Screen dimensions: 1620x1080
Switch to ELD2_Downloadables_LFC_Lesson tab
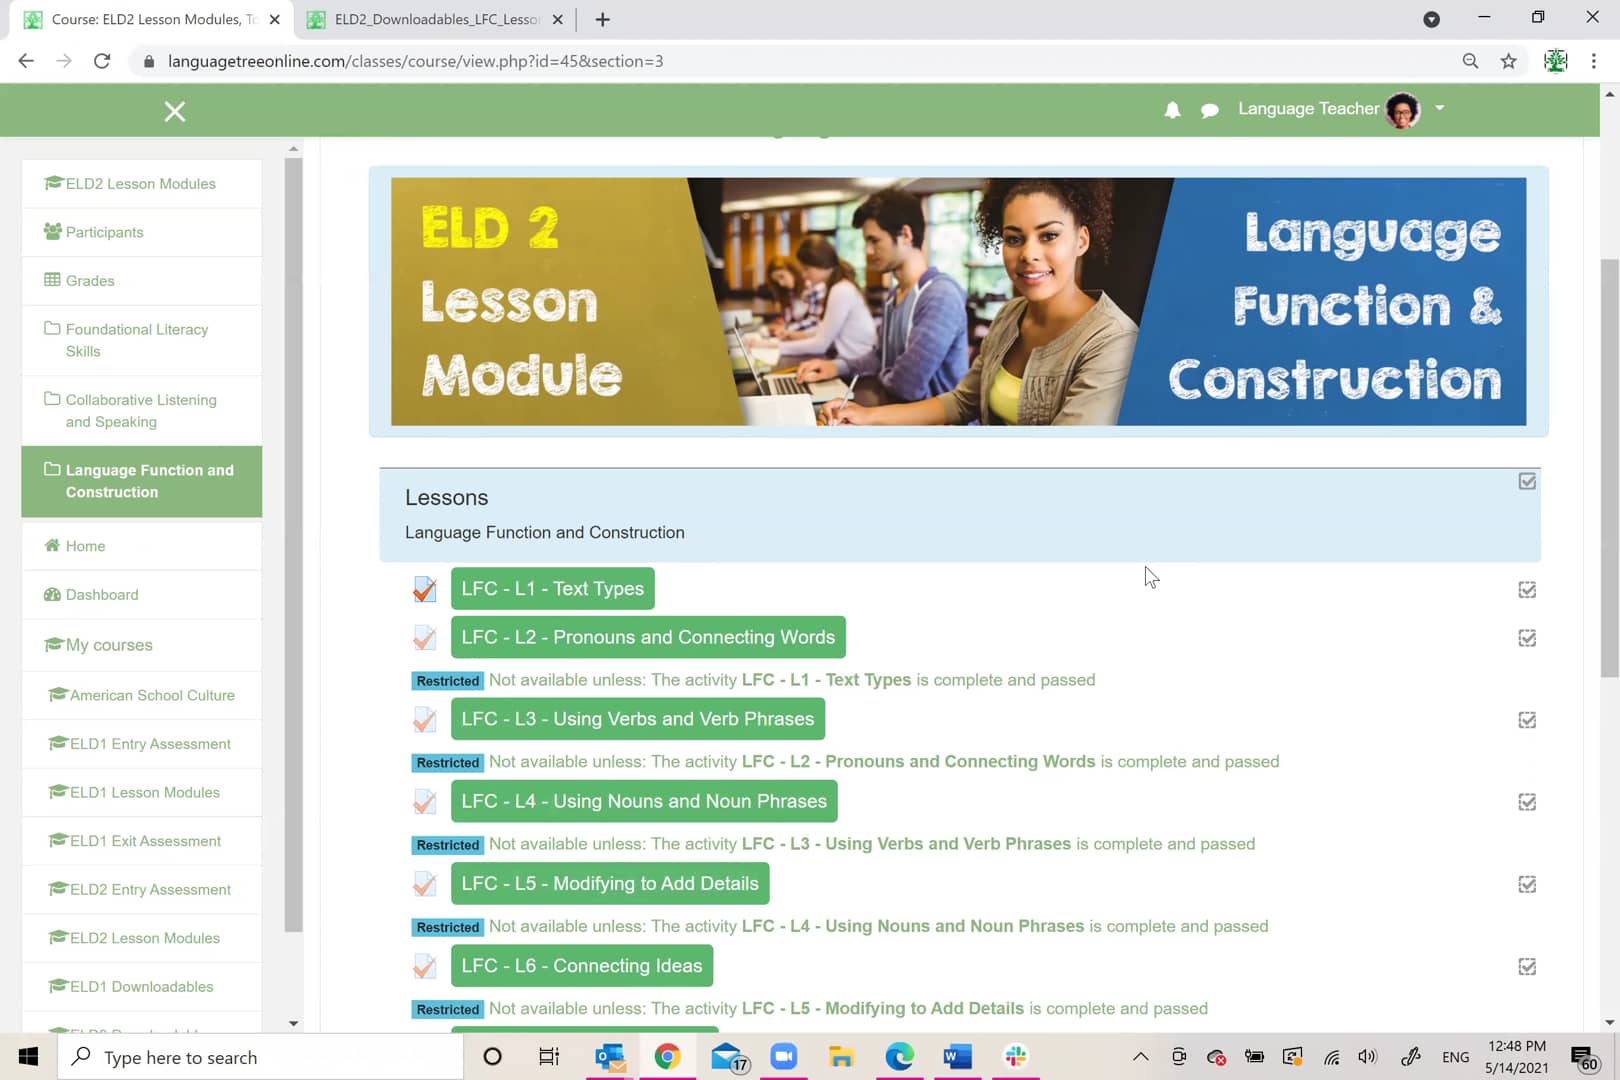tap(438, 19)
